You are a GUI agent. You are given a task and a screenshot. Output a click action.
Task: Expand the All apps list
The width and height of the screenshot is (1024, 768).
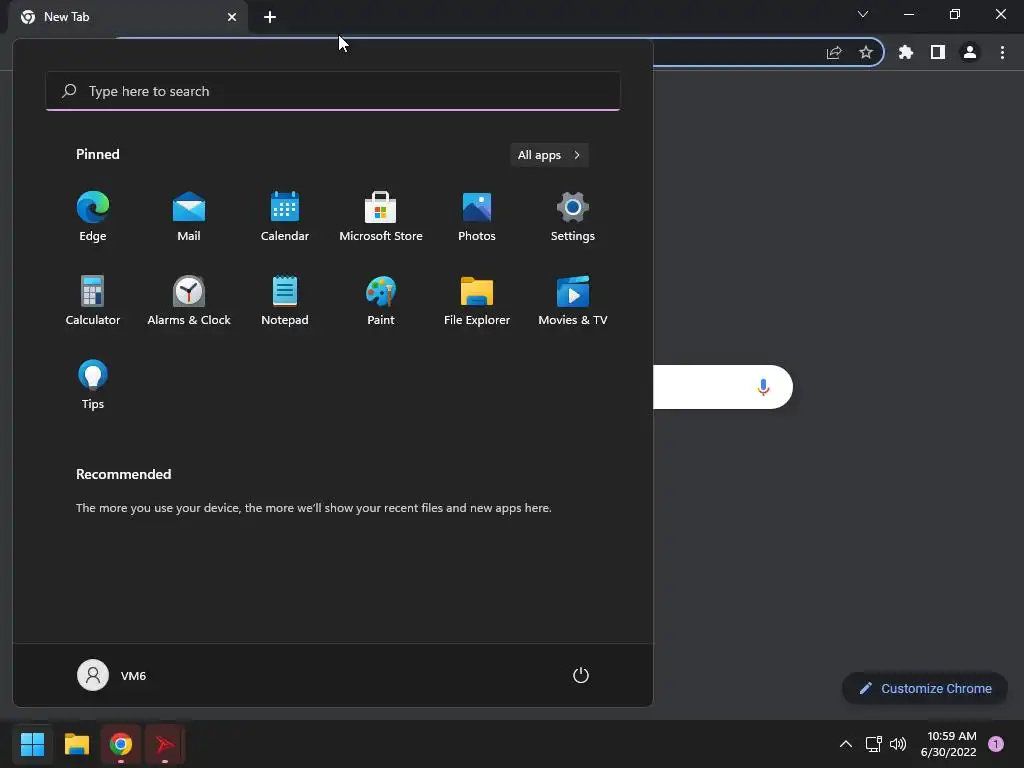tap(549, 155)
